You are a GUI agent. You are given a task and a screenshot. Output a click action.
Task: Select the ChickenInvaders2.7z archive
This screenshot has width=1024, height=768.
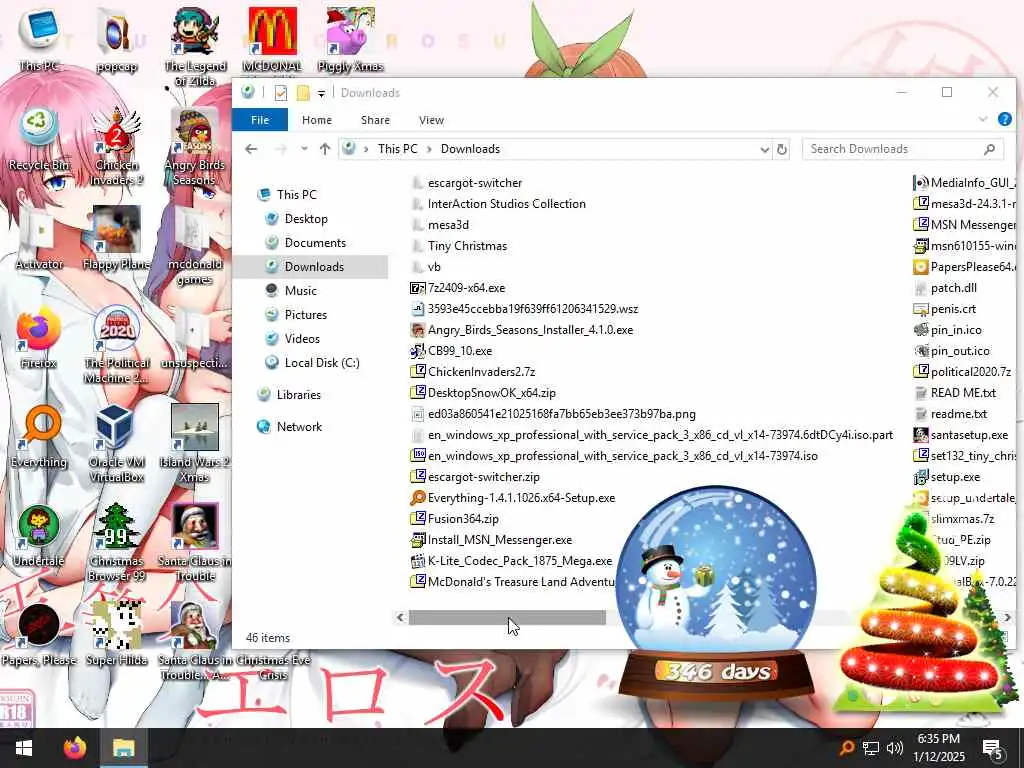point(481,372)
